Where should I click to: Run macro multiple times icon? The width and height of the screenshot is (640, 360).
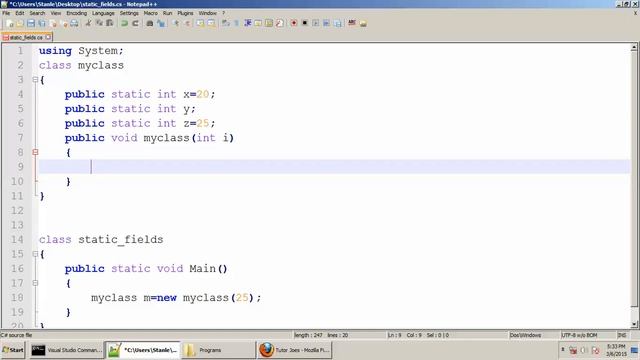326,23
